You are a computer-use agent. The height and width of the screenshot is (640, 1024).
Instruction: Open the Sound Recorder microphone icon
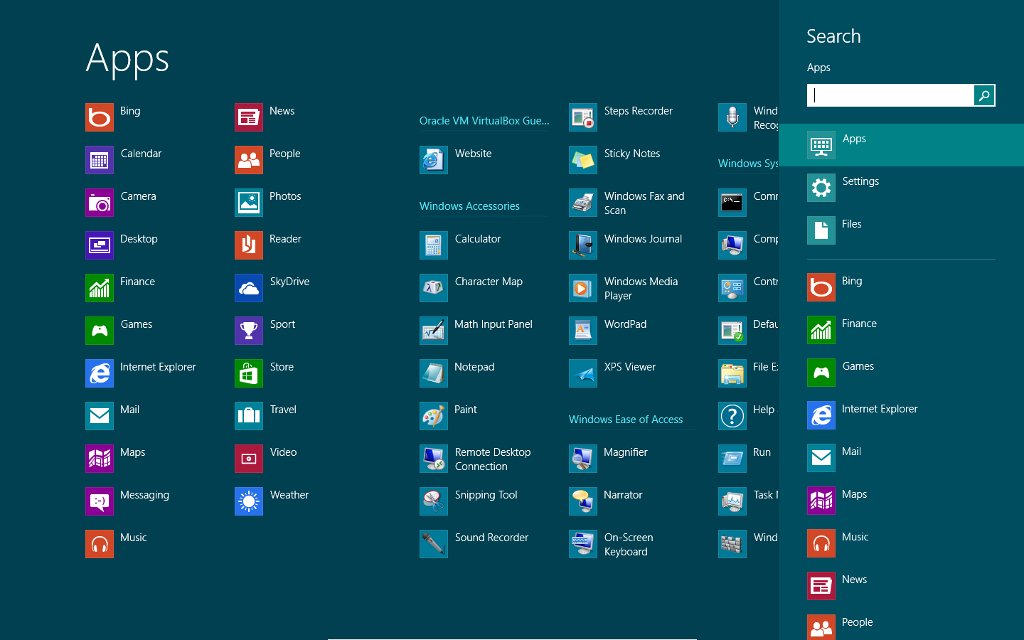[434, 544]
